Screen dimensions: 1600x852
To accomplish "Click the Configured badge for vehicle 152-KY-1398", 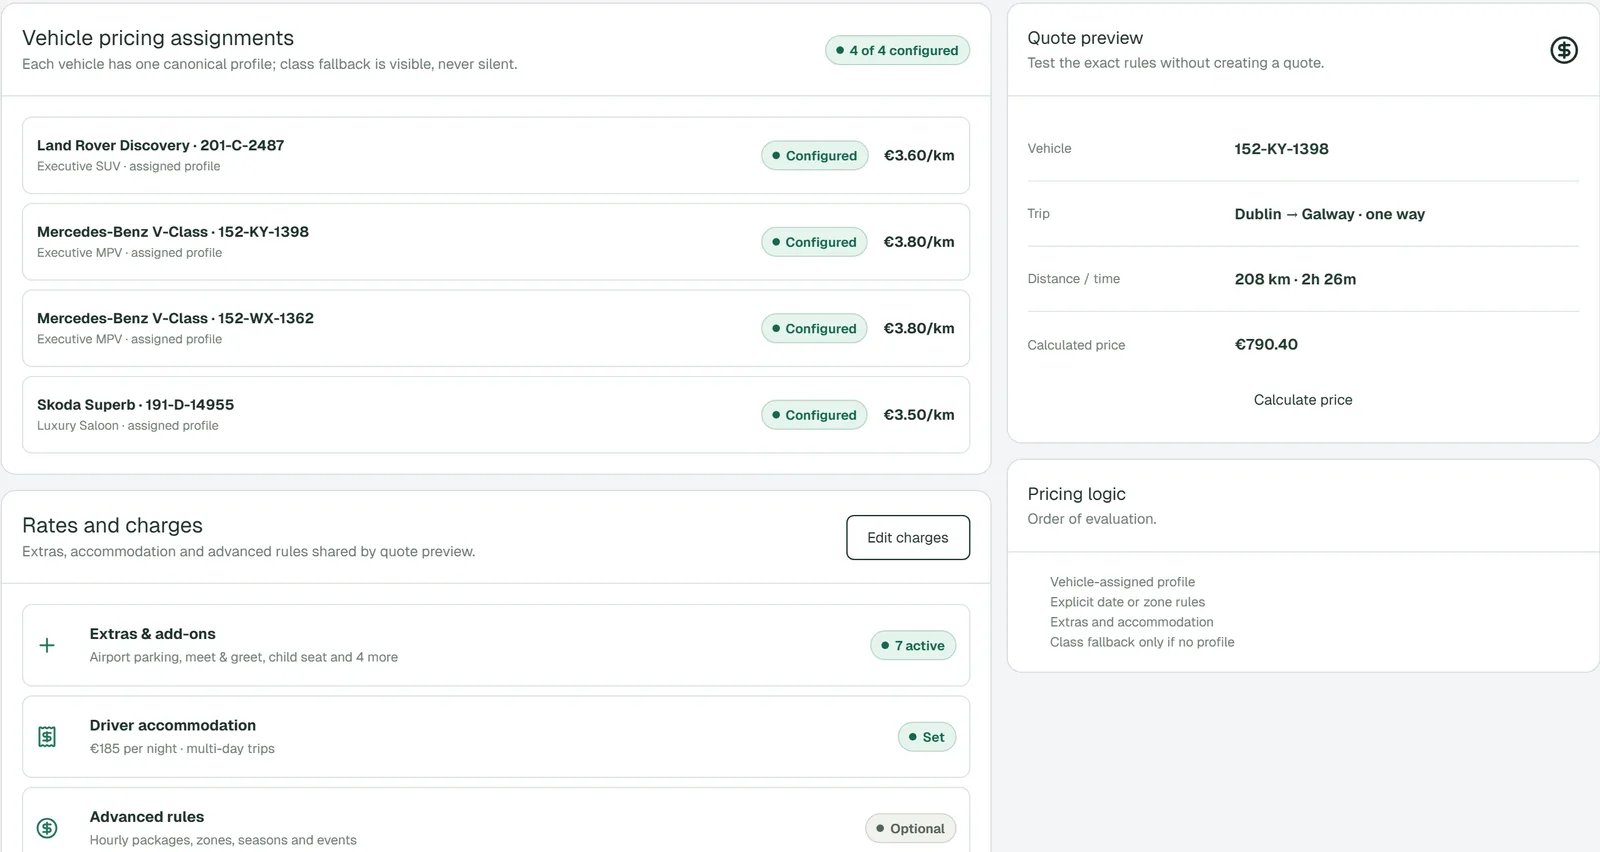I will point(815,242).
